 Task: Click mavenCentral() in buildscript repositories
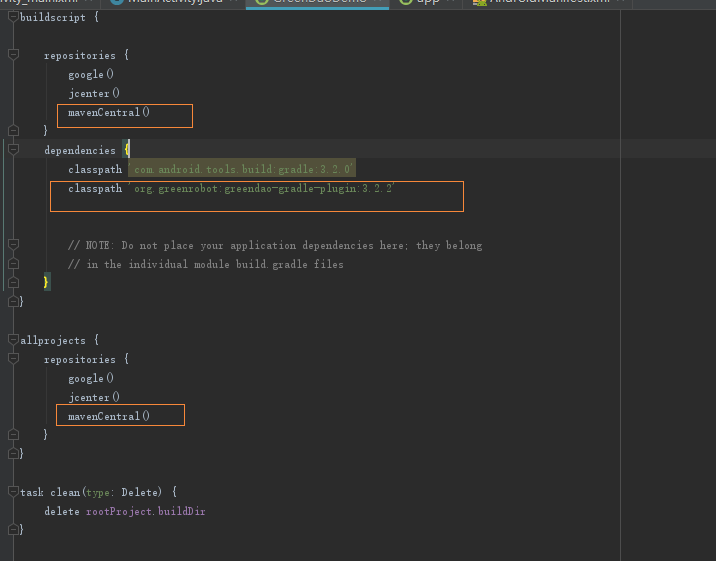(x=109, y=112)
